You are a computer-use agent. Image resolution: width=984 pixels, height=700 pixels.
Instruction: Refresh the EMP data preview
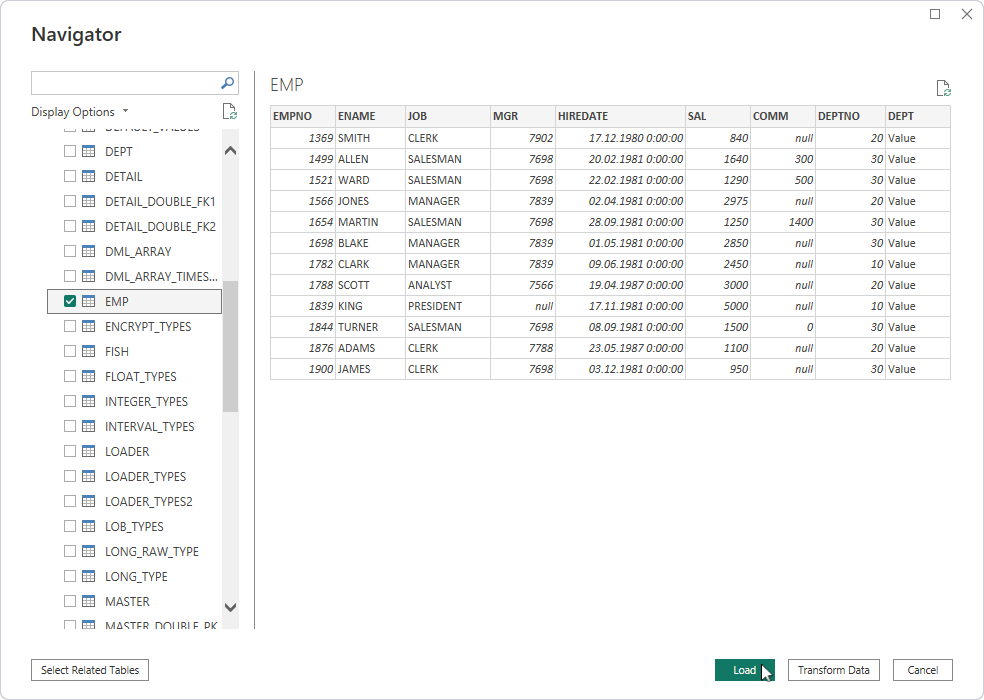(x=941, y=88)
